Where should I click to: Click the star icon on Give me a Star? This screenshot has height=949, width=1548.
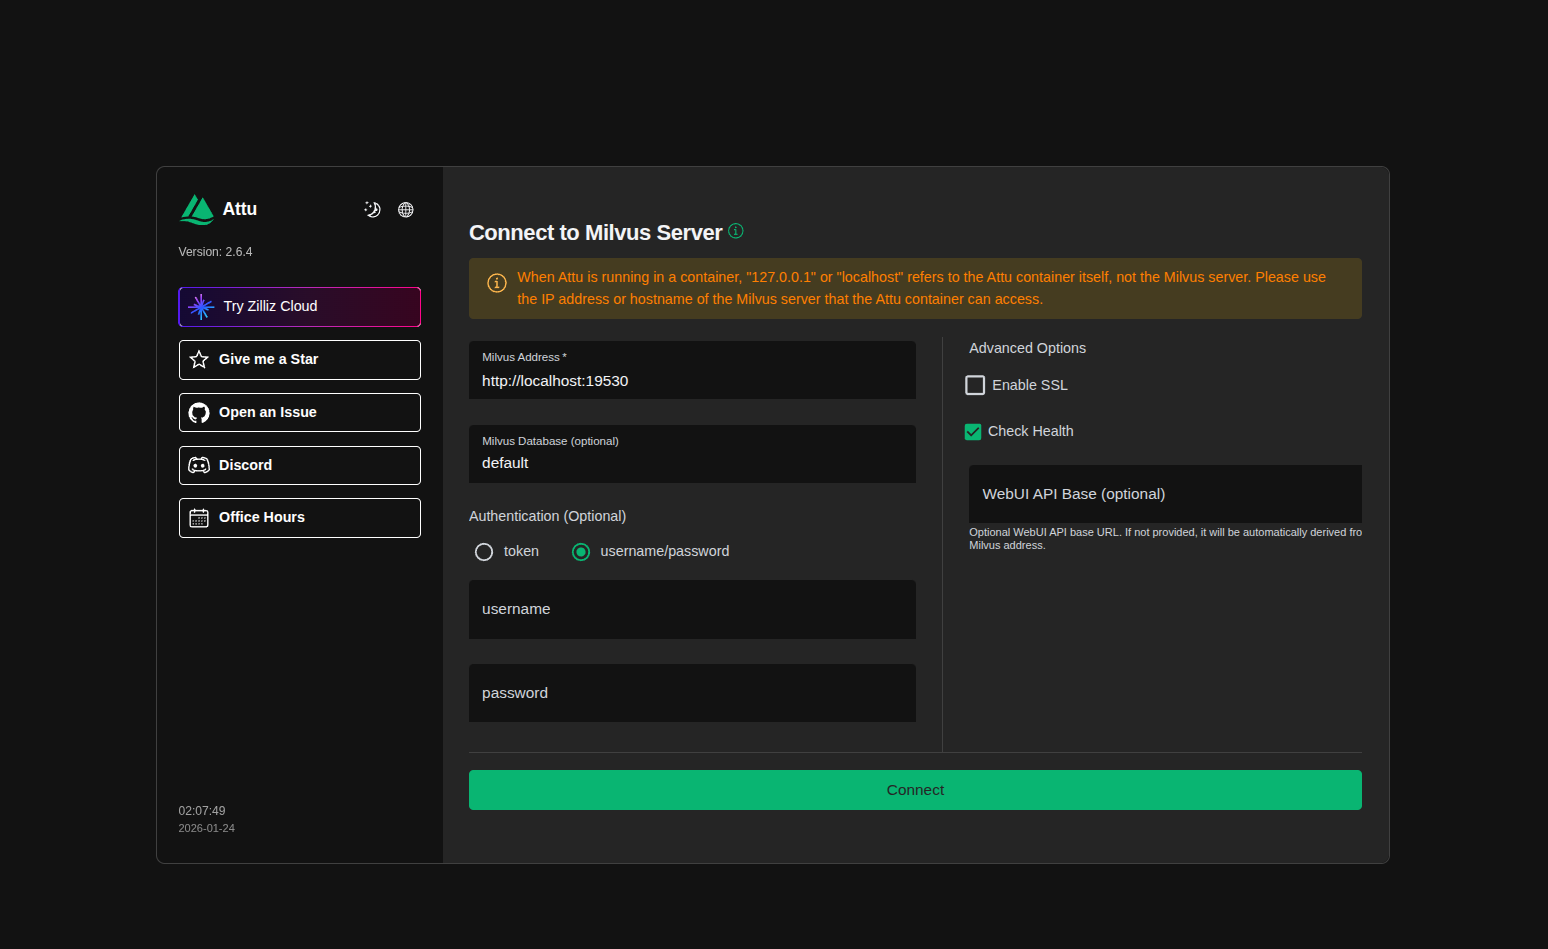199,359
